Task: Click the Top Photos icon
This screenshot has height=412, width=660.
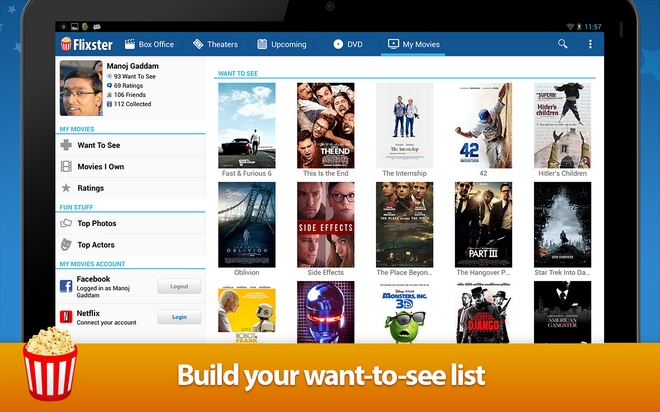Action: click(x=66, y=223)
